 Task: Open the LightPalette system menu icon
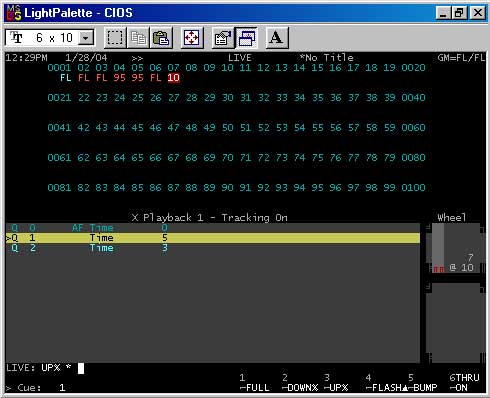tap(14, 13)
